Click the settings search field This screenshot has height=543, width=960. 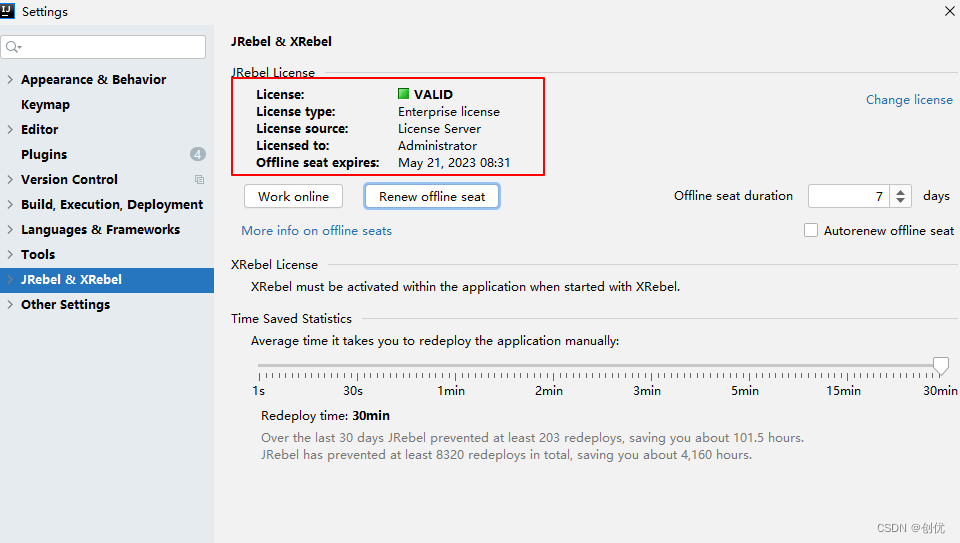point(103,47)
